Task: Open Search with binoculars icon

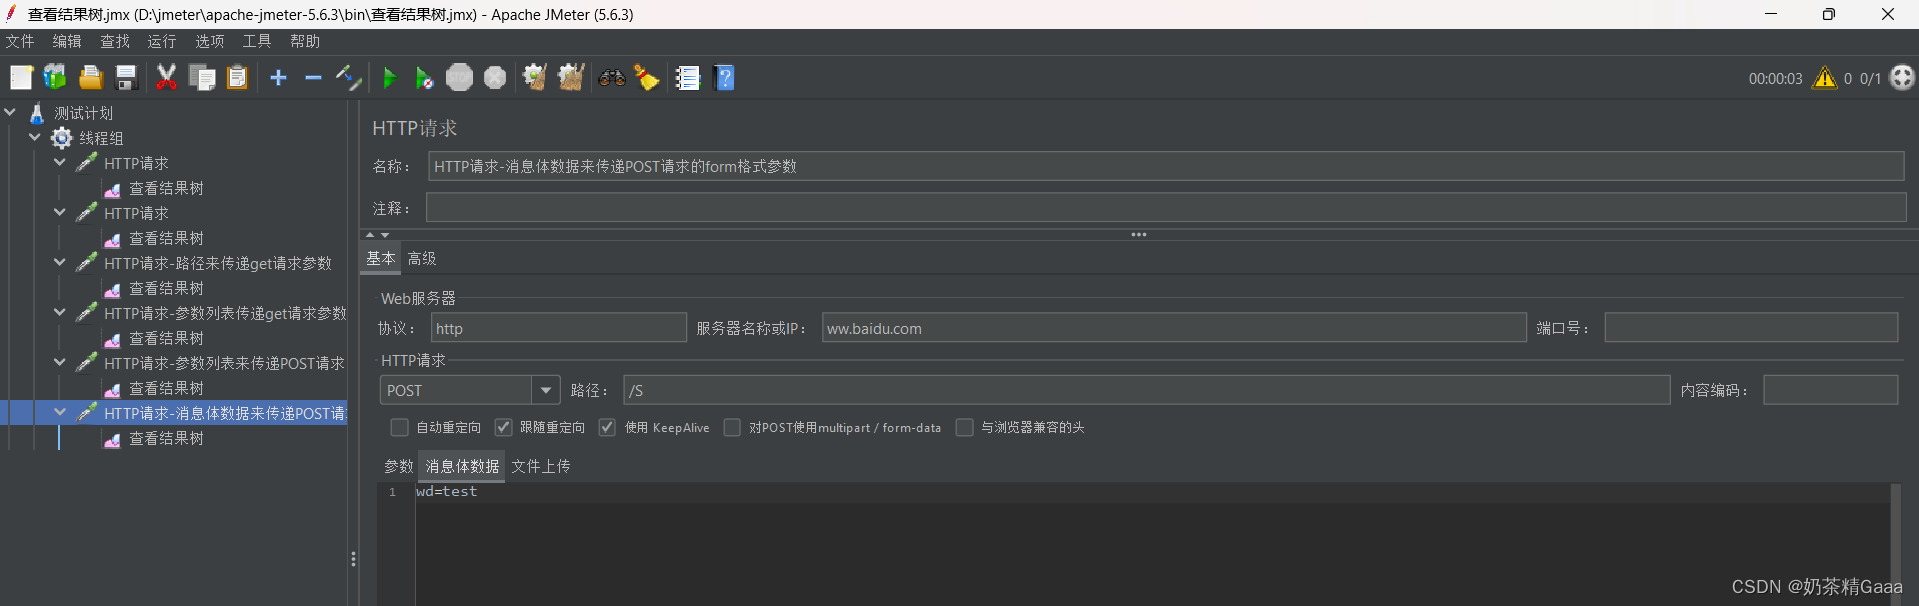Action: [612, 78]
